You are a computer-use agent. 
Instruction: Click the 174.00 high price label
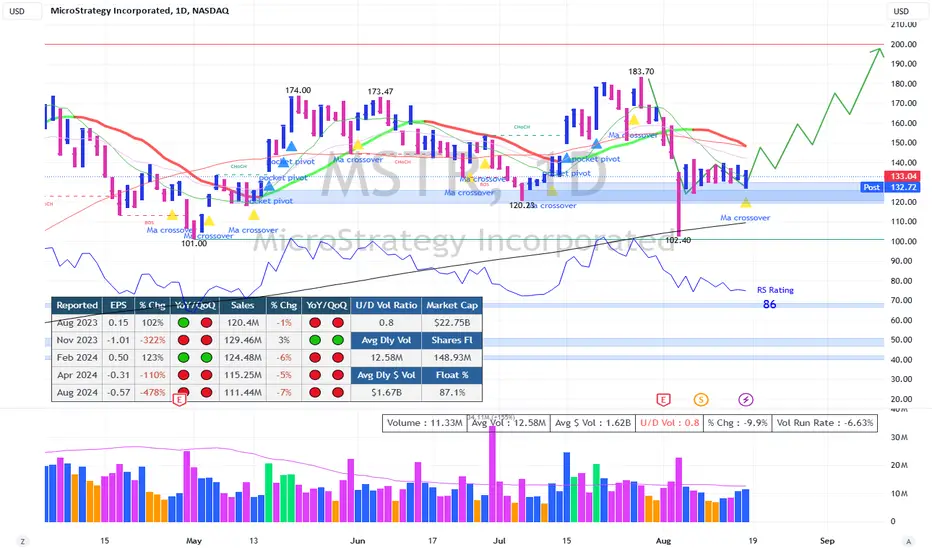[298, 90]
